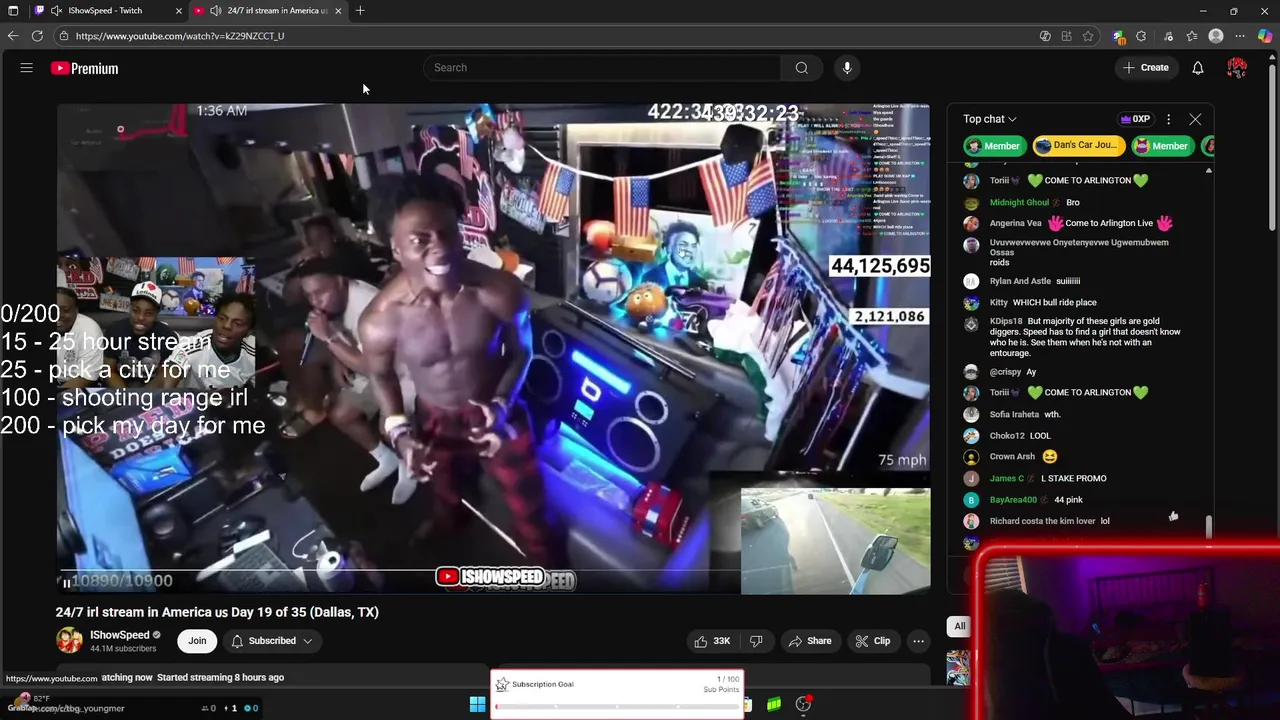Open the Windows Start button
The height and width of the screenshot is (720, 1280).
(478, 704)
